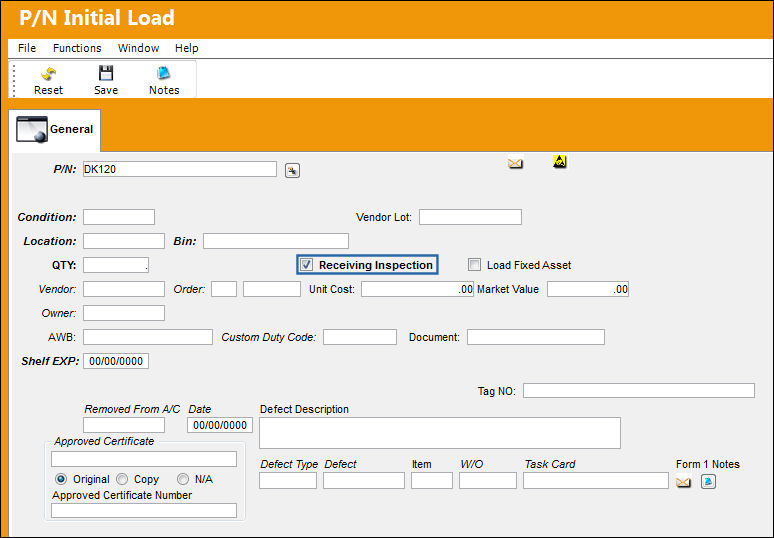This screenshot has width=774, height=538.
Task: Open the Window menu
Action: coord(138,48)
